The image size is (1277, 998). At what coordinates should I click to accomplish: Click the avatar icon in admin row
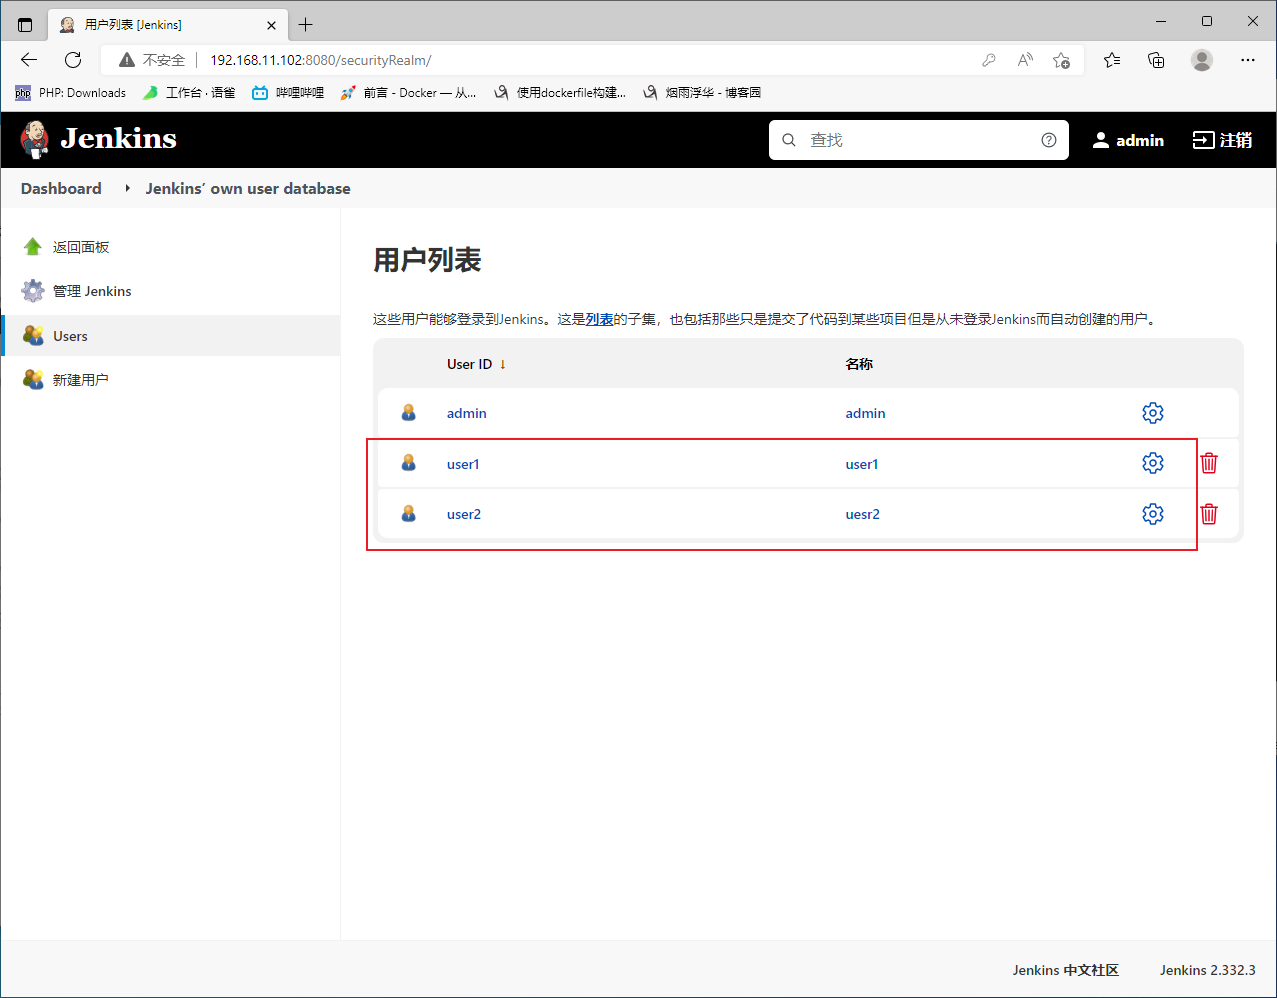408,413
